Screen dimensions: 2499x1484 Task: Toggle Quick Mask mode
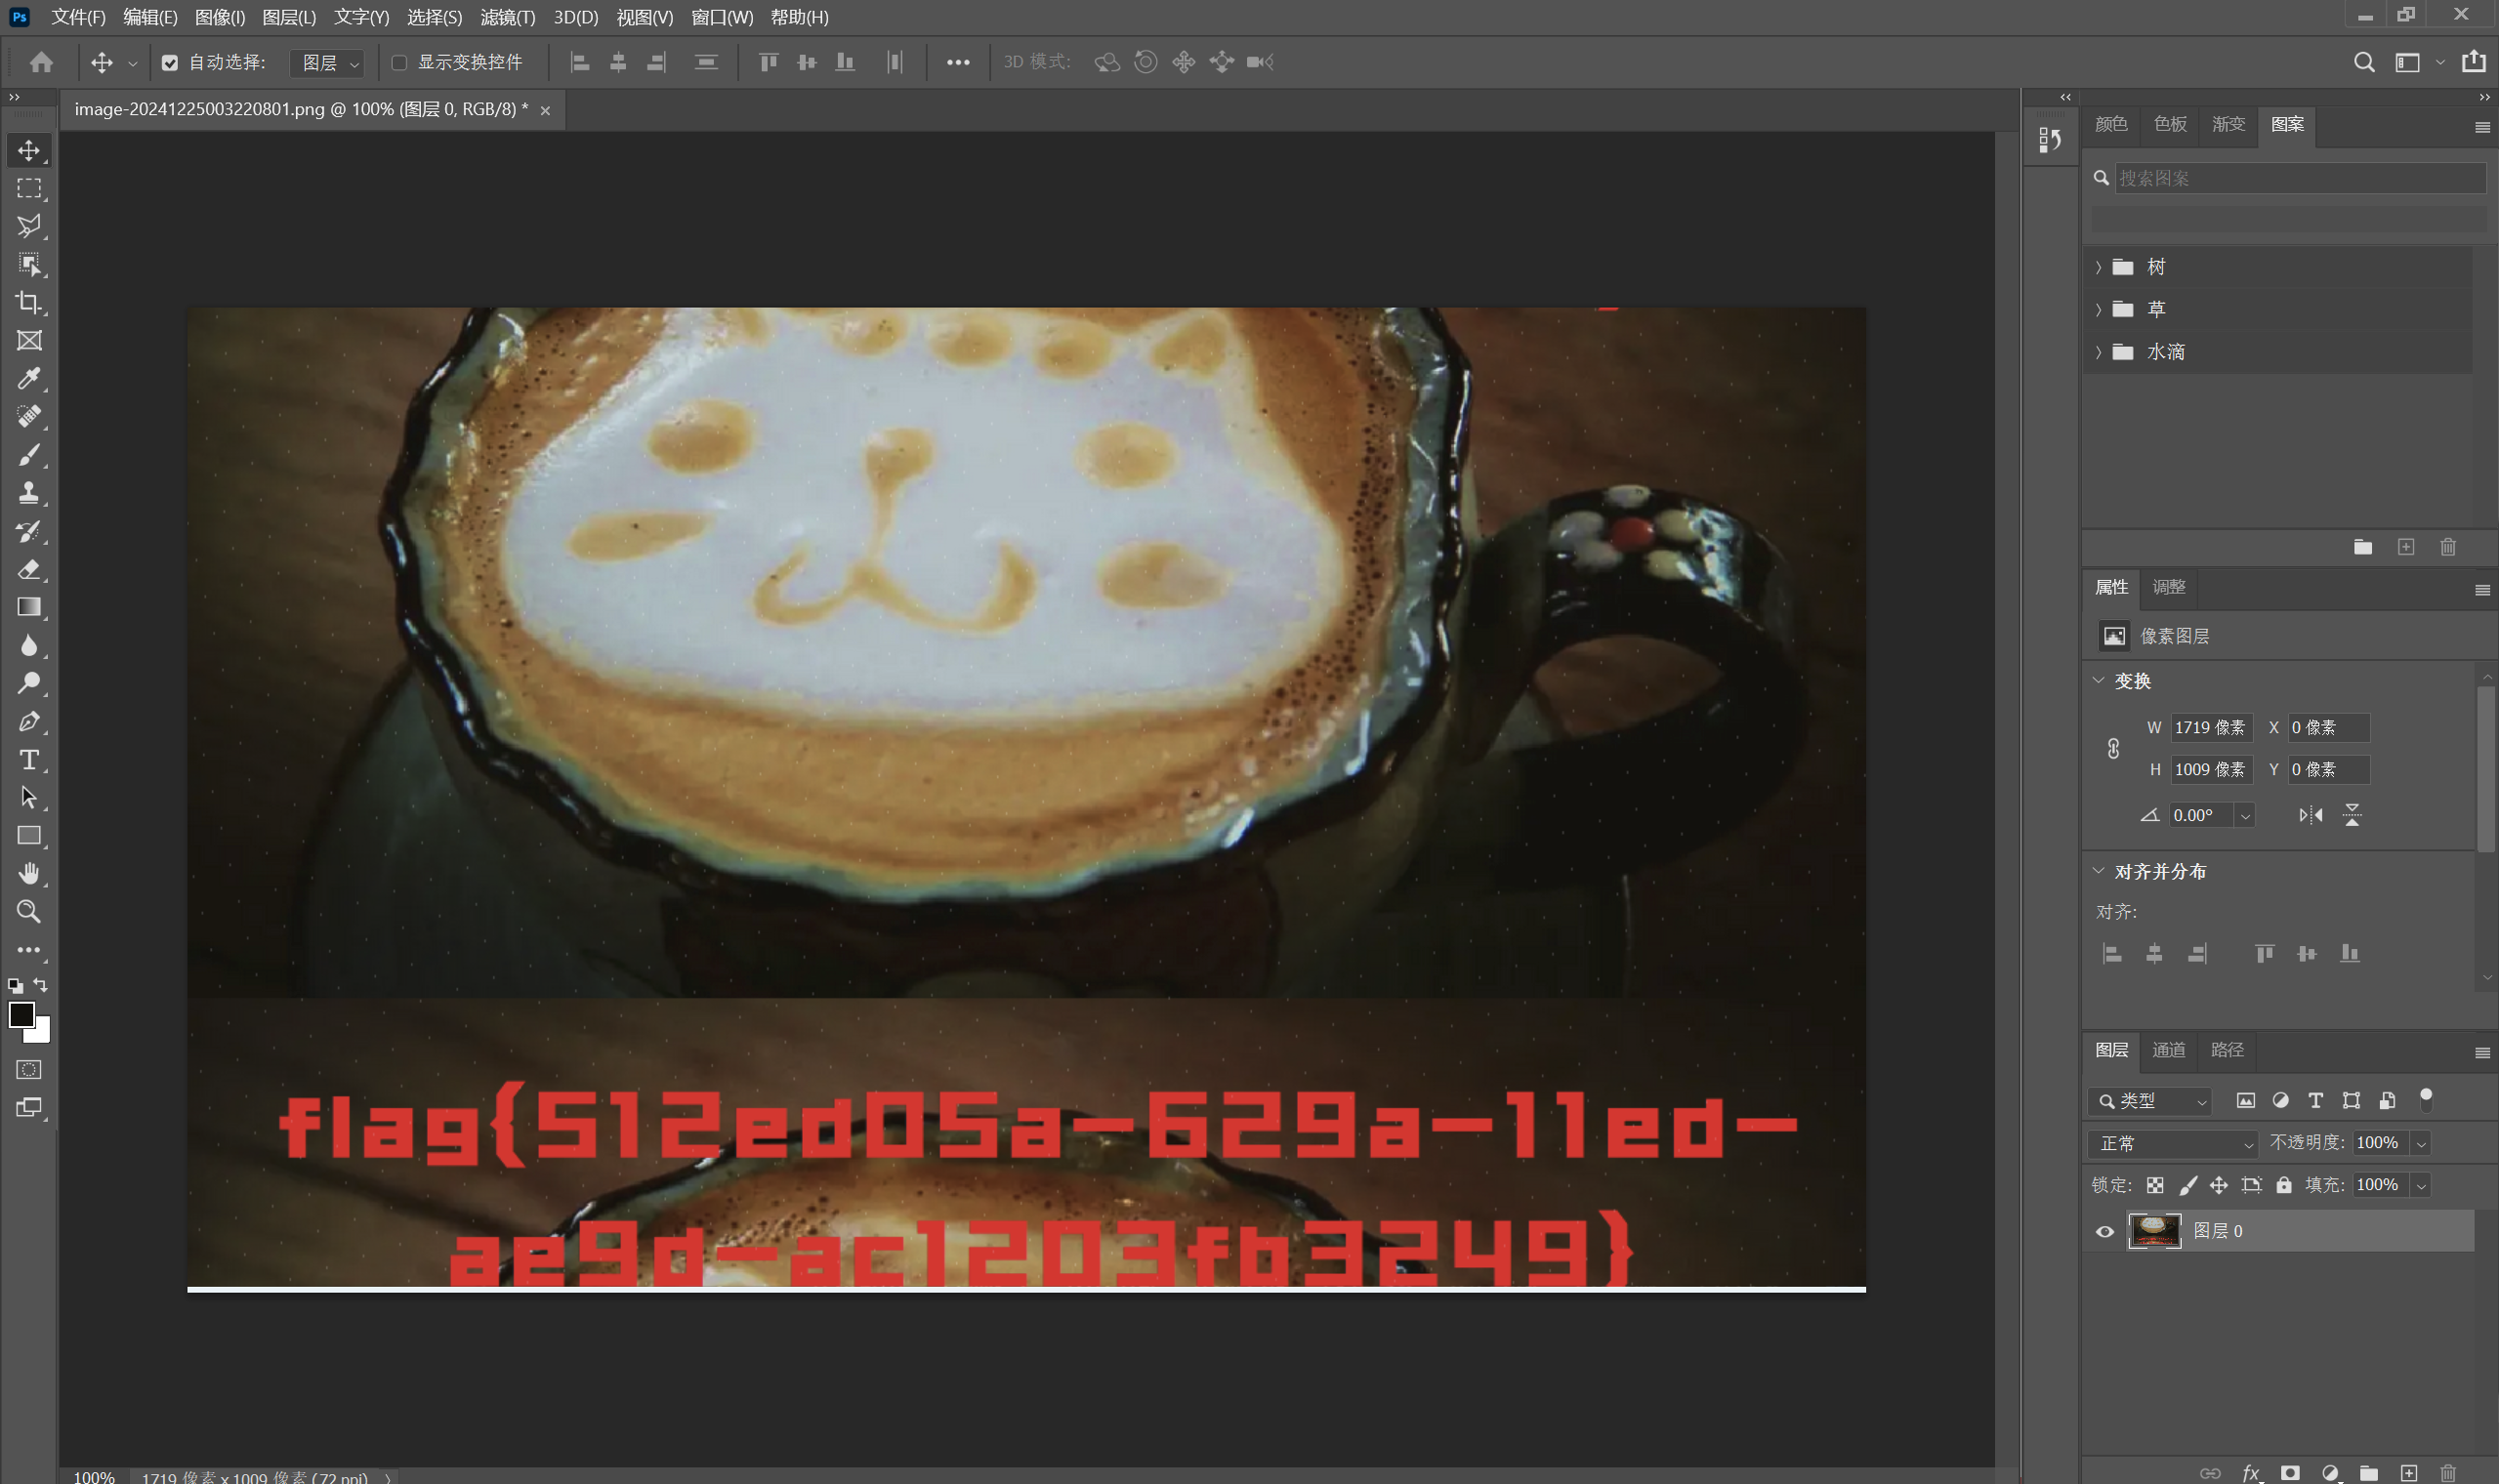29,1070
